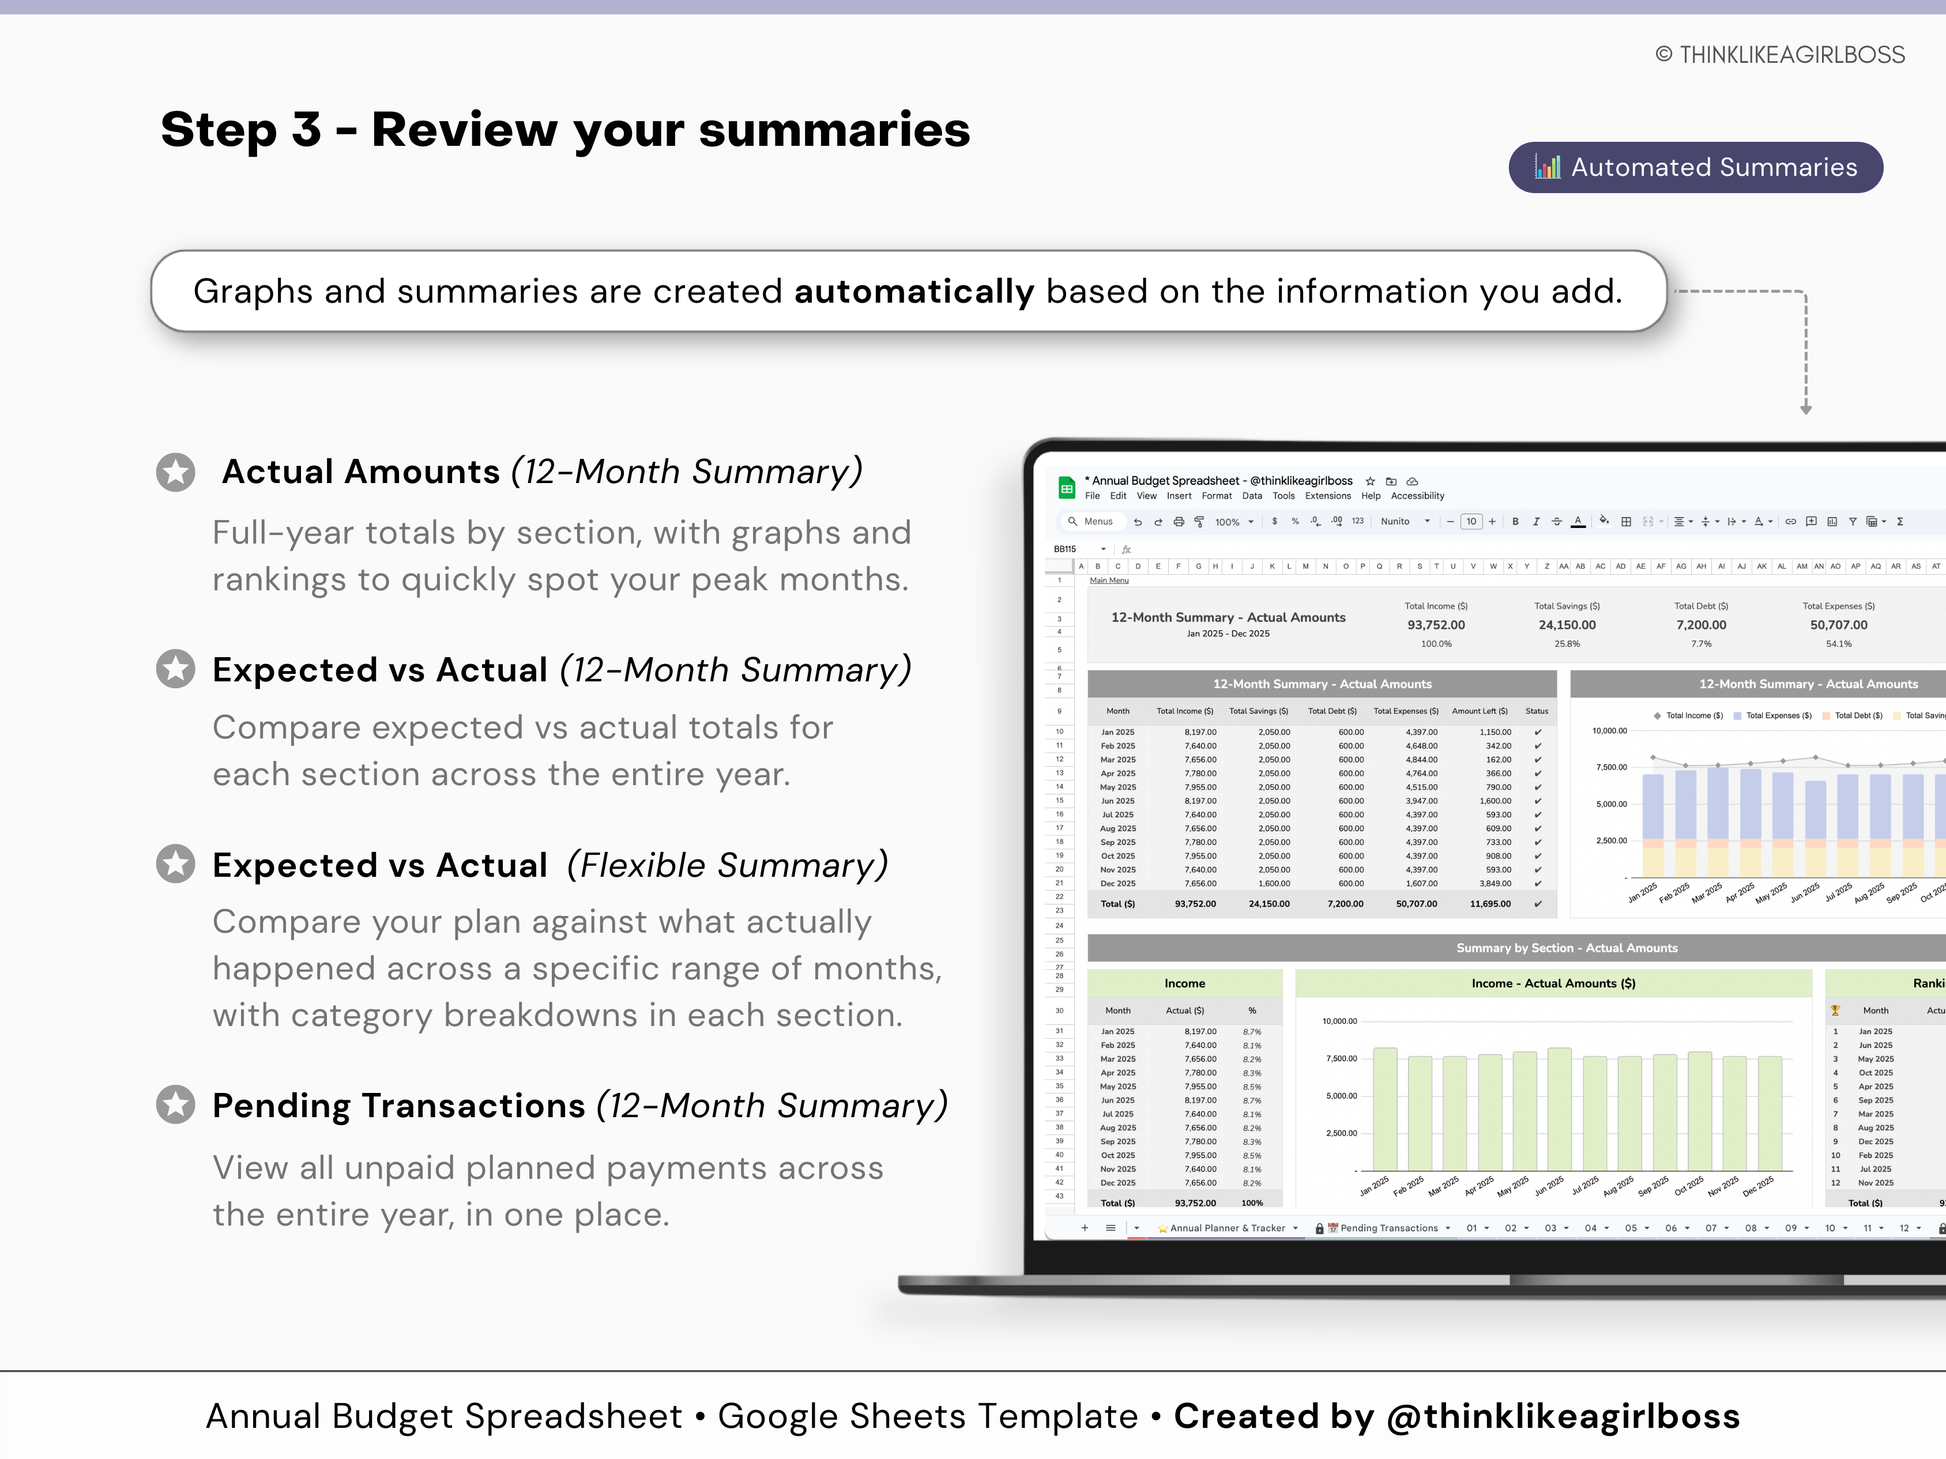This screenshot has height=1459, width=1946.
Task: Click the Undo icon in toolbar
Action: click(1137, 522)
